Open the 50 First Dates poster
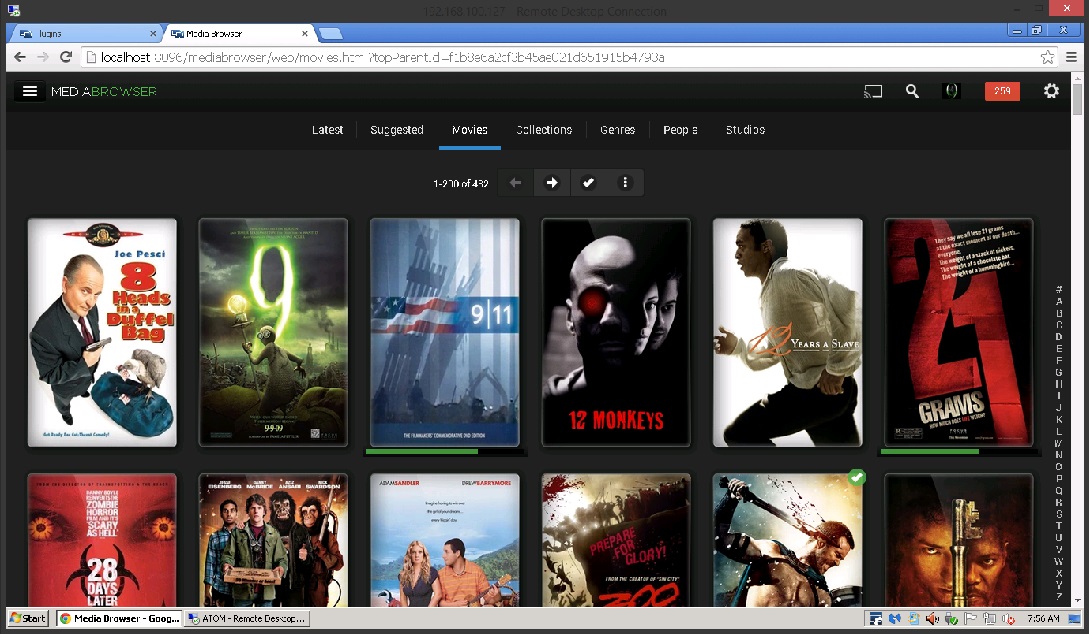Image resolution: width=1089 pixels, height=634 pixels. click(x=444, y=540)
